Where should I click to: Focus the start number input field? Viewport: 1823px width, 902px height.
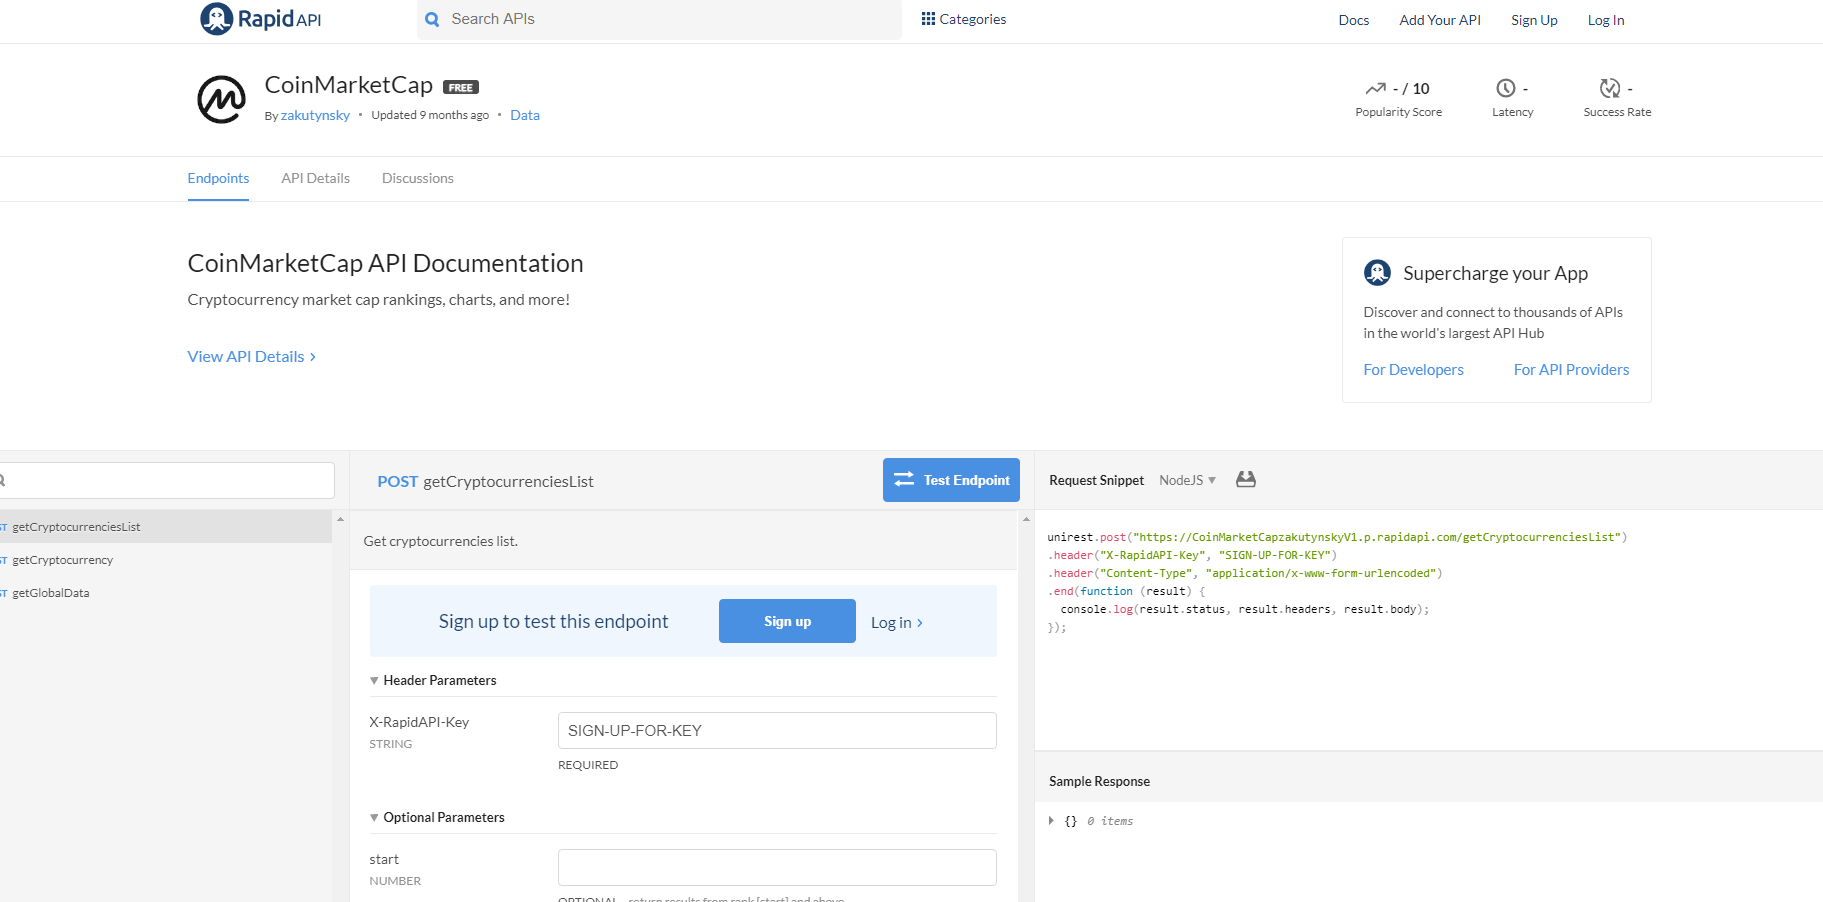click(x=777, y=867)
